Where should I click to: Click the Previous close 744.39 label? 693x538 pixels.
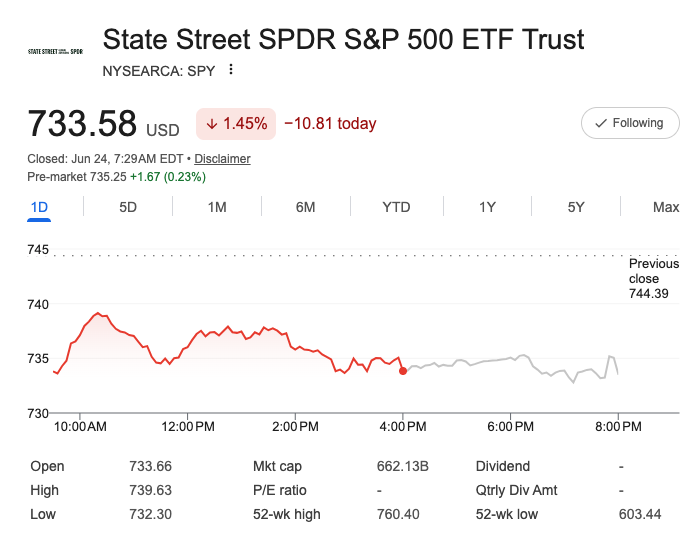point(654,279)
